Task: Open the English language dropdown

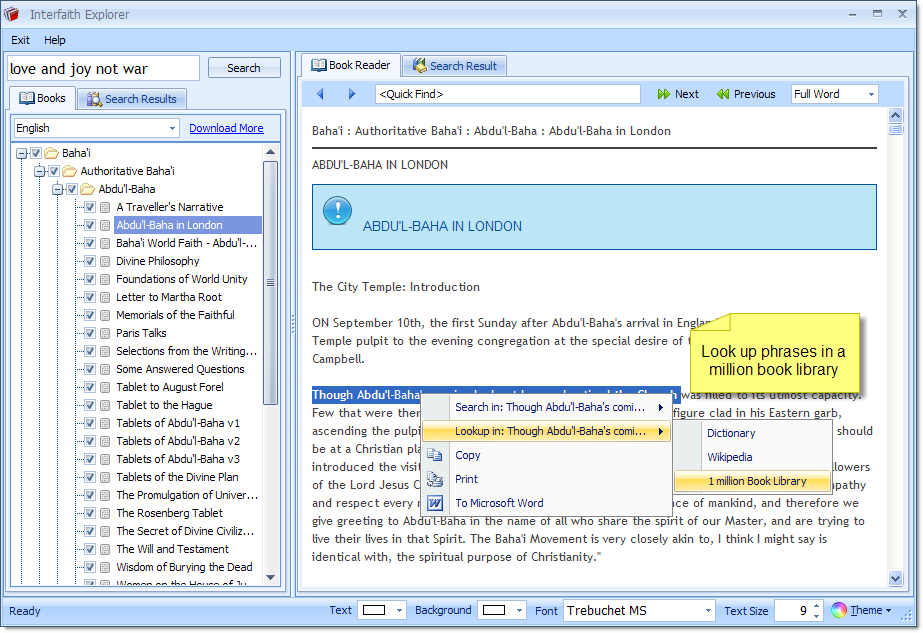Action: point(172,128)
